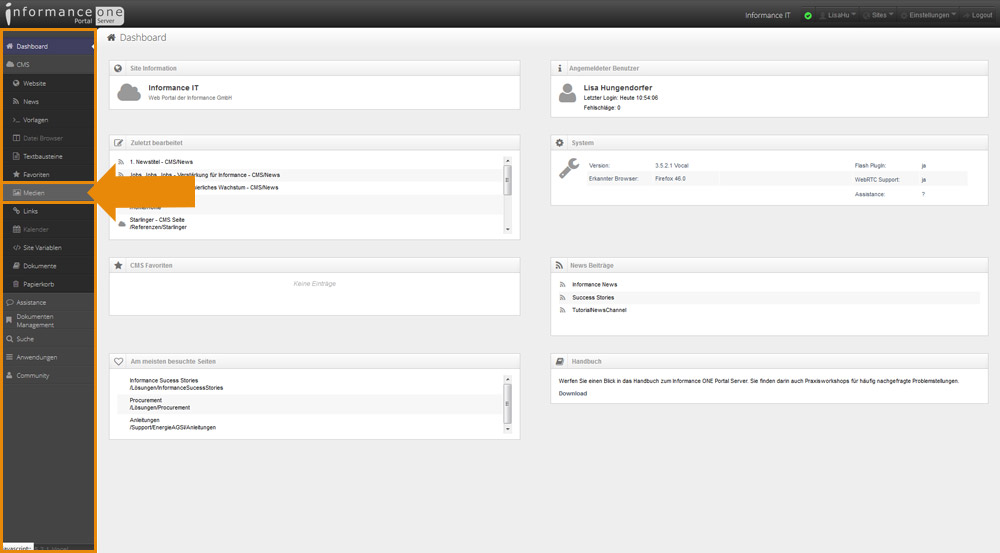
Task: Click scroll-up arrow in Zuletzt bearbeitet list
Action: tap(508, 161)
